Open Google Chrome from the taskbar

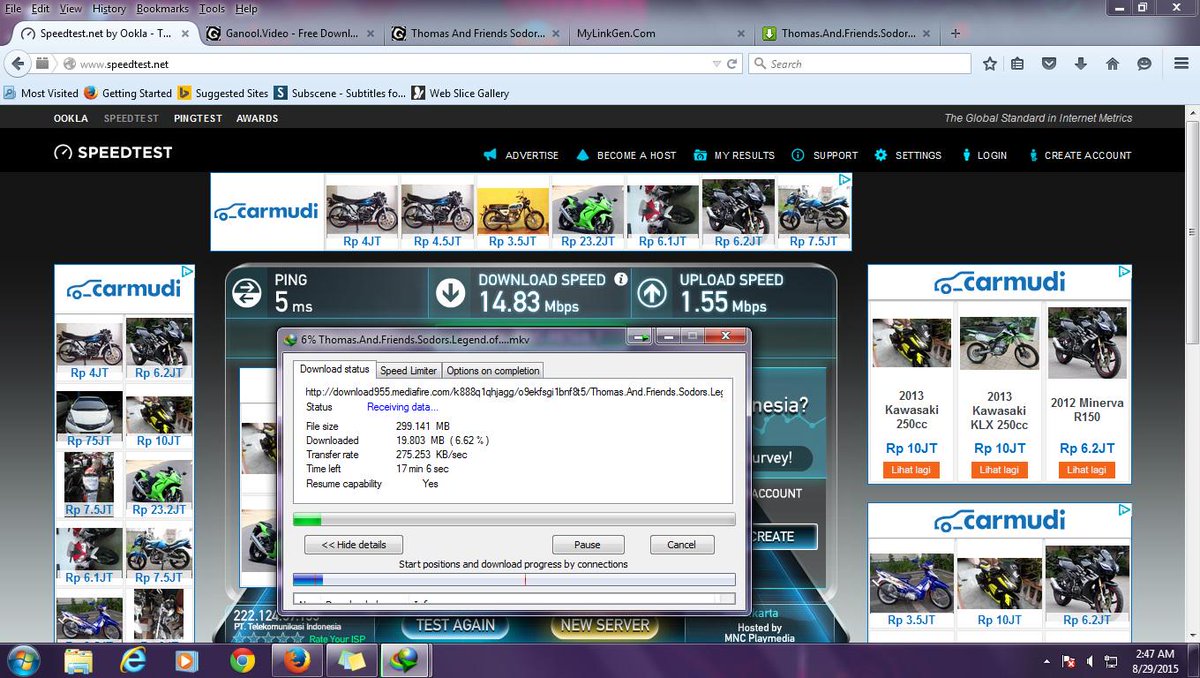point(242,660)
